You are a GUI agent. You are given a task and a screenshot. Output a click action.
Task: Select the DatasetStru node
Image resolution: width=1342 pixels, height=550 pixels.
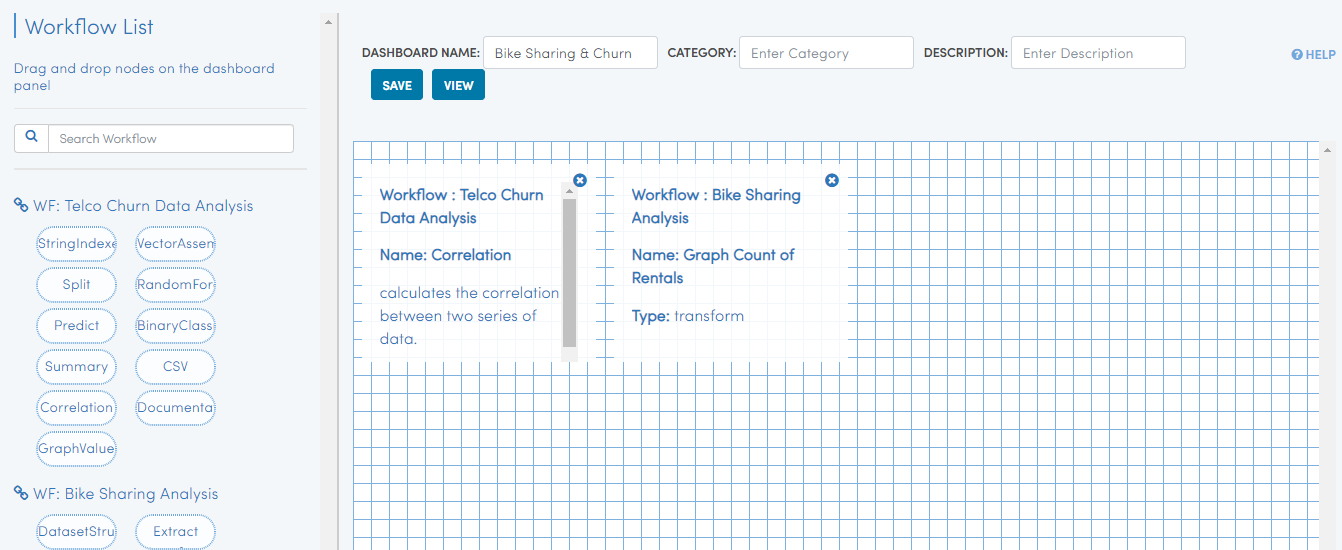76,531
